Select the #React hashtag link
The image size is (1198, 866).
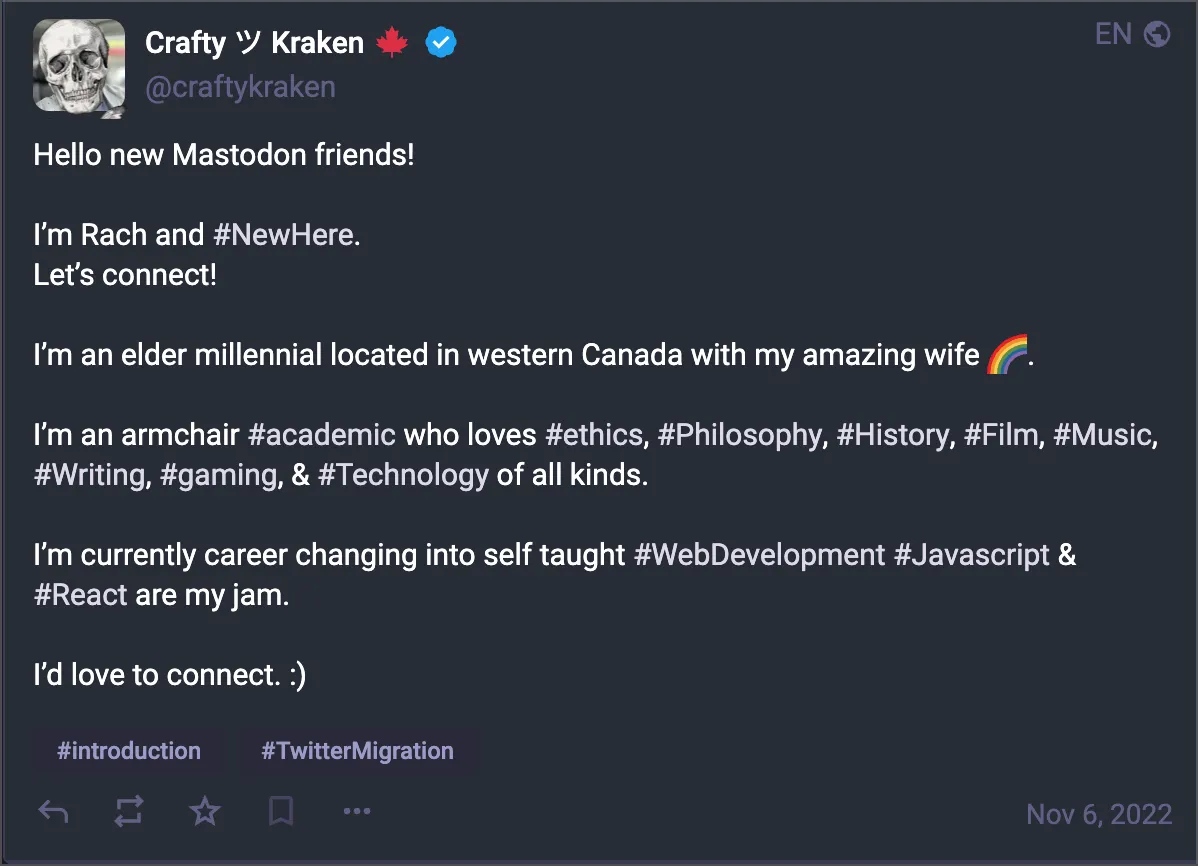pyautogui.click(x=80, y=595)
